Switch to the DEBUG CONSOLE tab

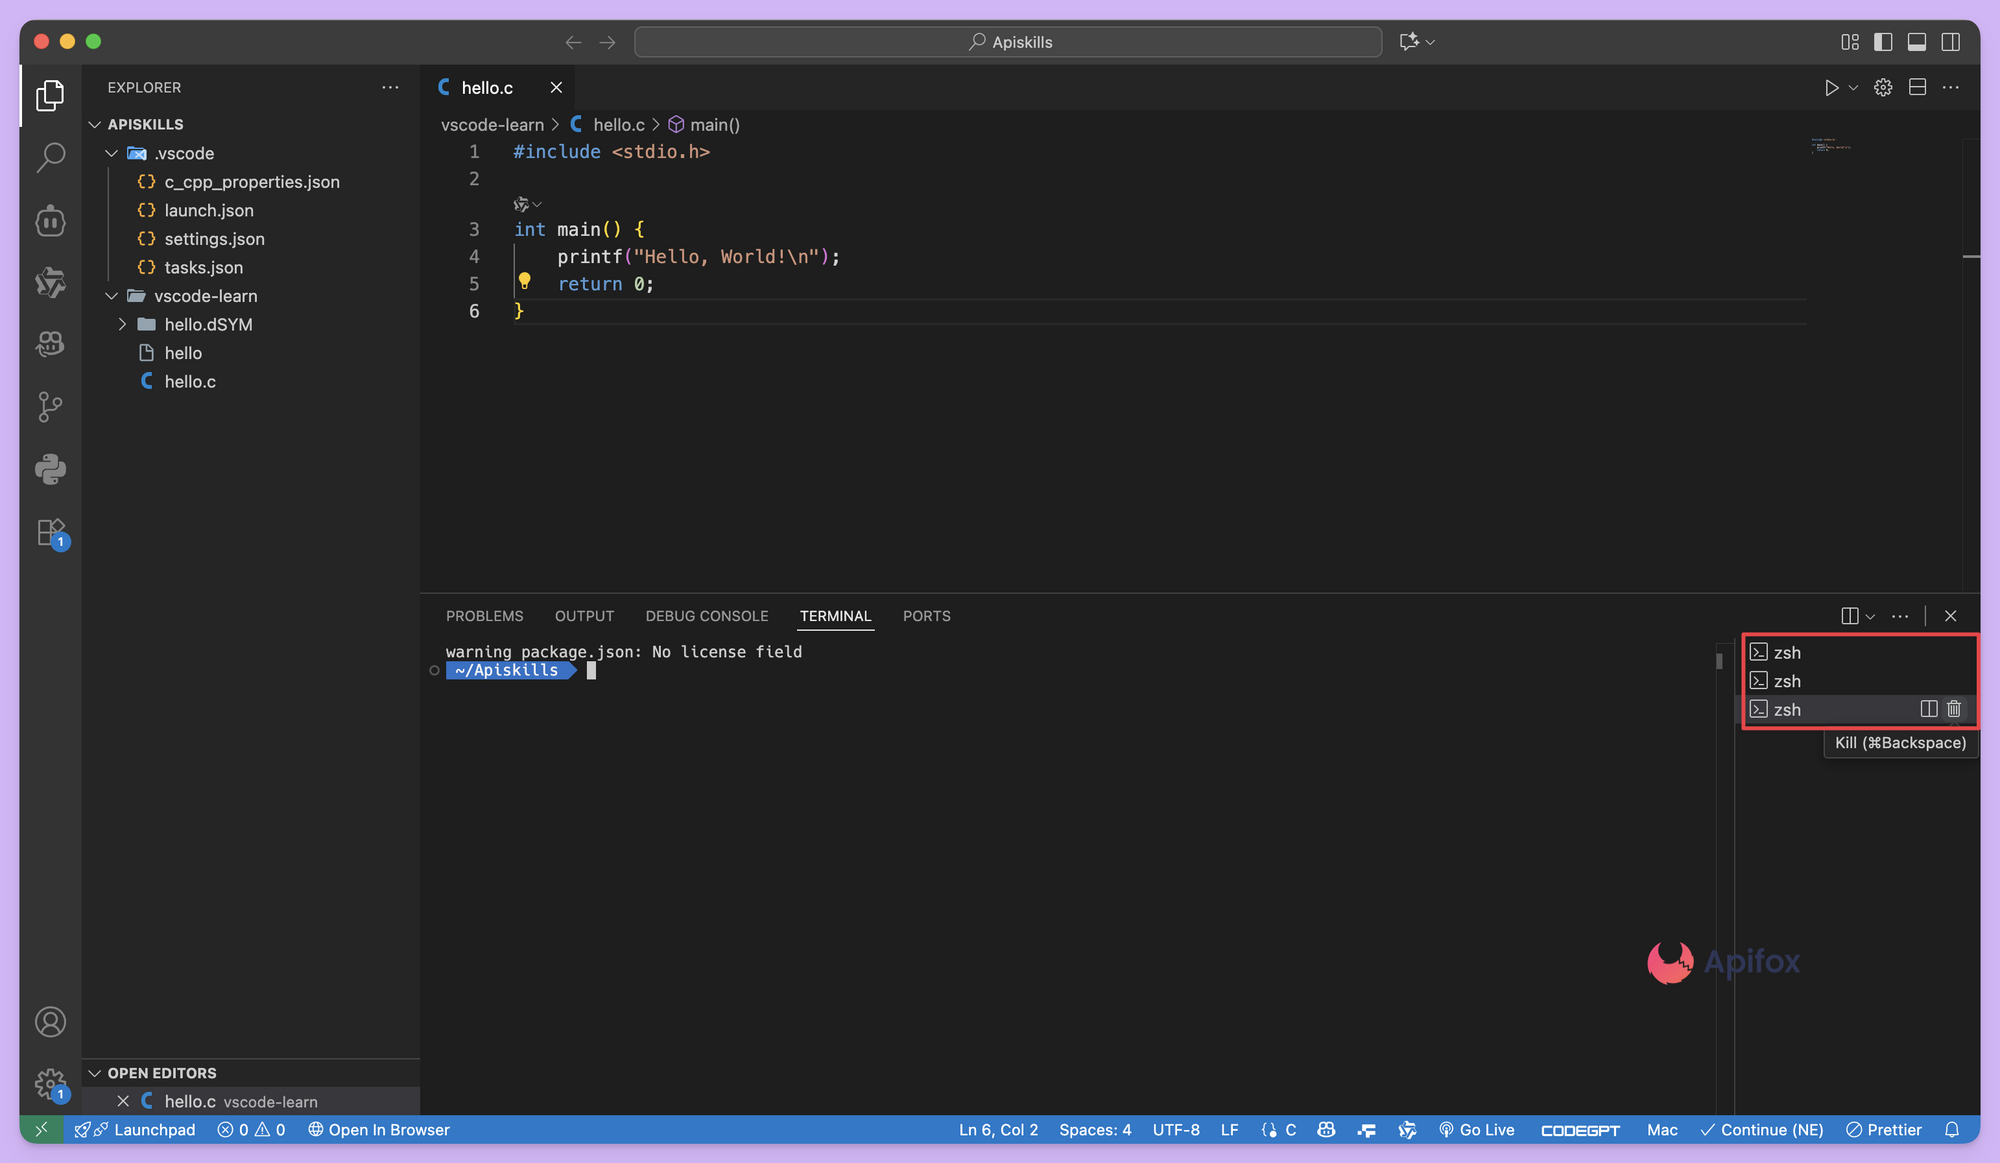pyautogui.click(x=706, y=616)
